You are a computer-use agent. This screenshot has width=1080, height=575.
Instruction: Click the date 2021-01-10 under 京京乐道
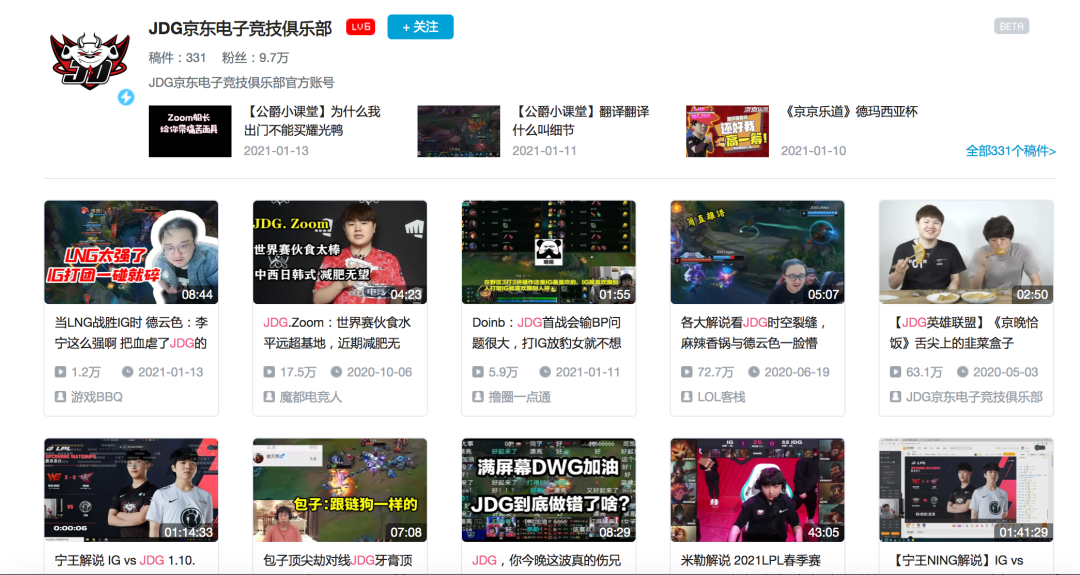click(813, 151)
